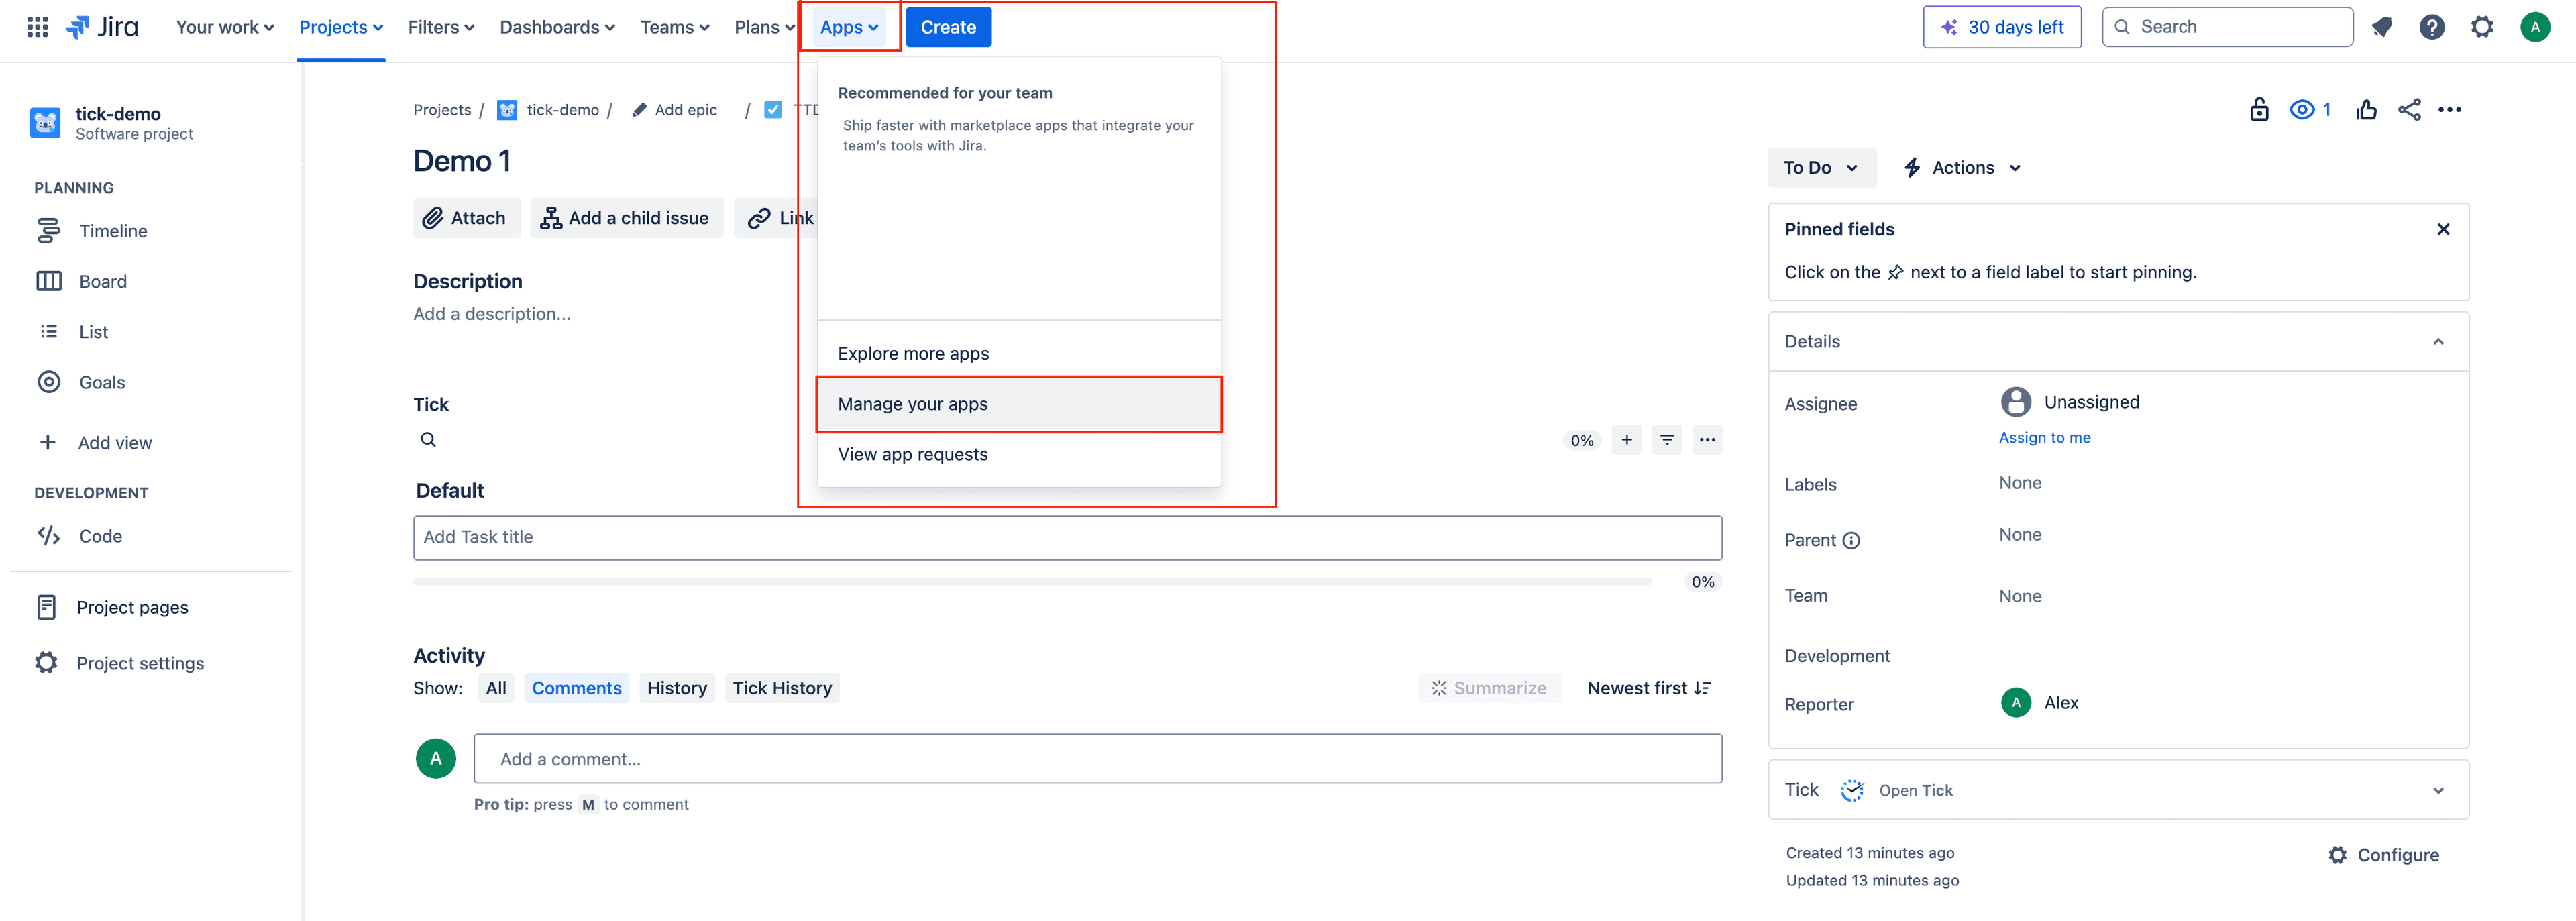Click the Tick filter icon

(x=1667, y=440)
